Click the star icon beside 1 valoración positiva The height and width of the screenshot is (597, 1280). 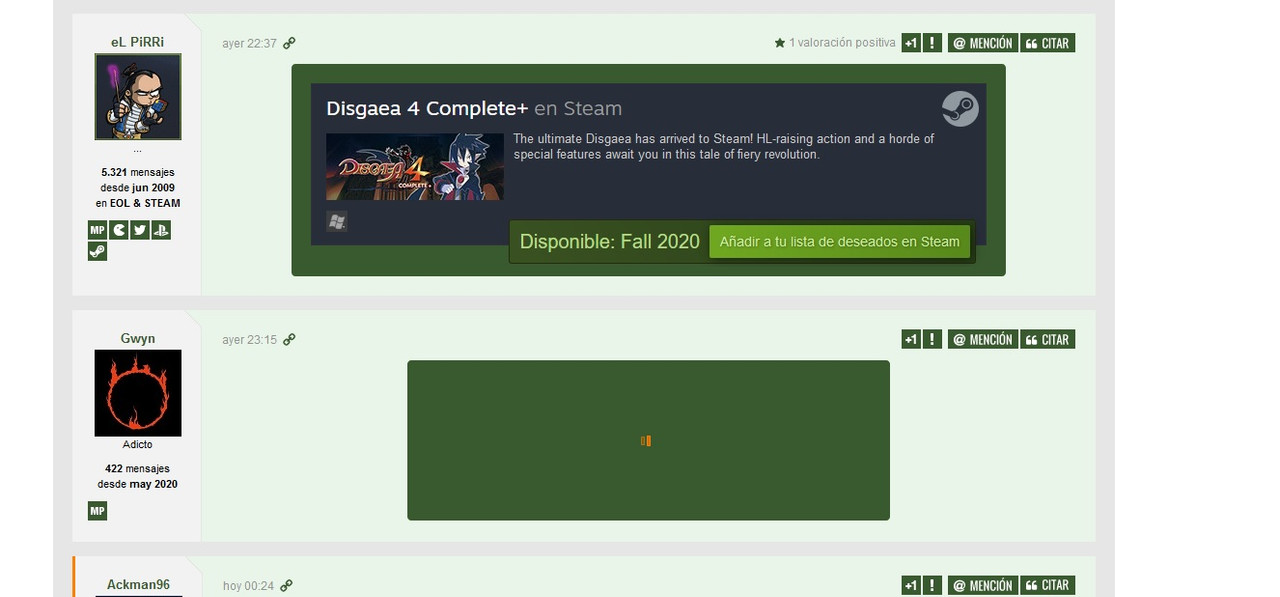click(780, 43)
